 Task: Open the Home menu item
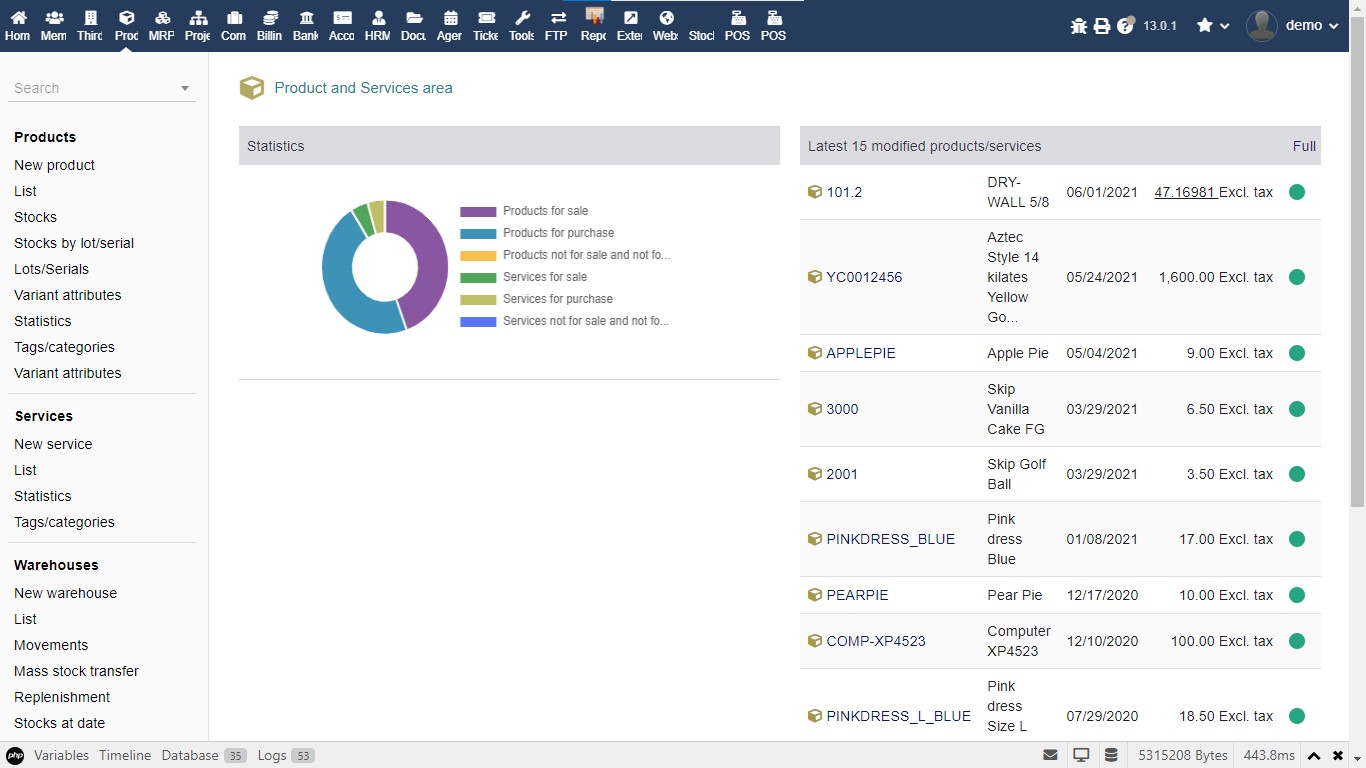click(x=17, y=25)
